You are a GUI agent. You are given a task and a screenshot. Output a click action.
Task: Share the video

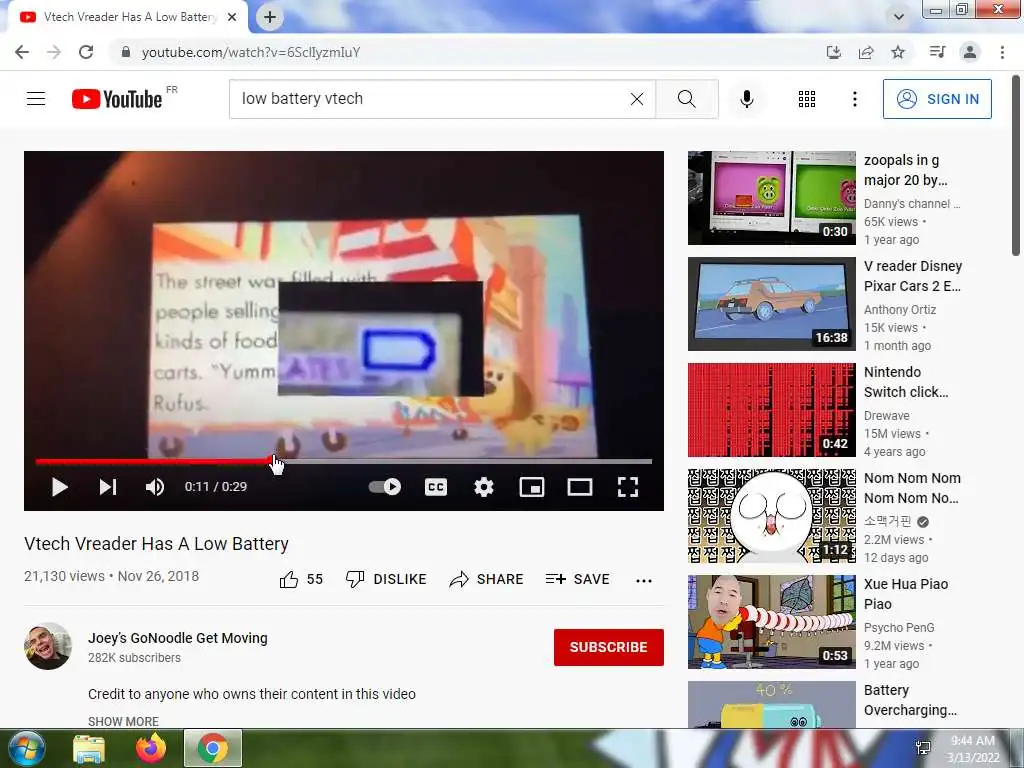tap(487, 579)
